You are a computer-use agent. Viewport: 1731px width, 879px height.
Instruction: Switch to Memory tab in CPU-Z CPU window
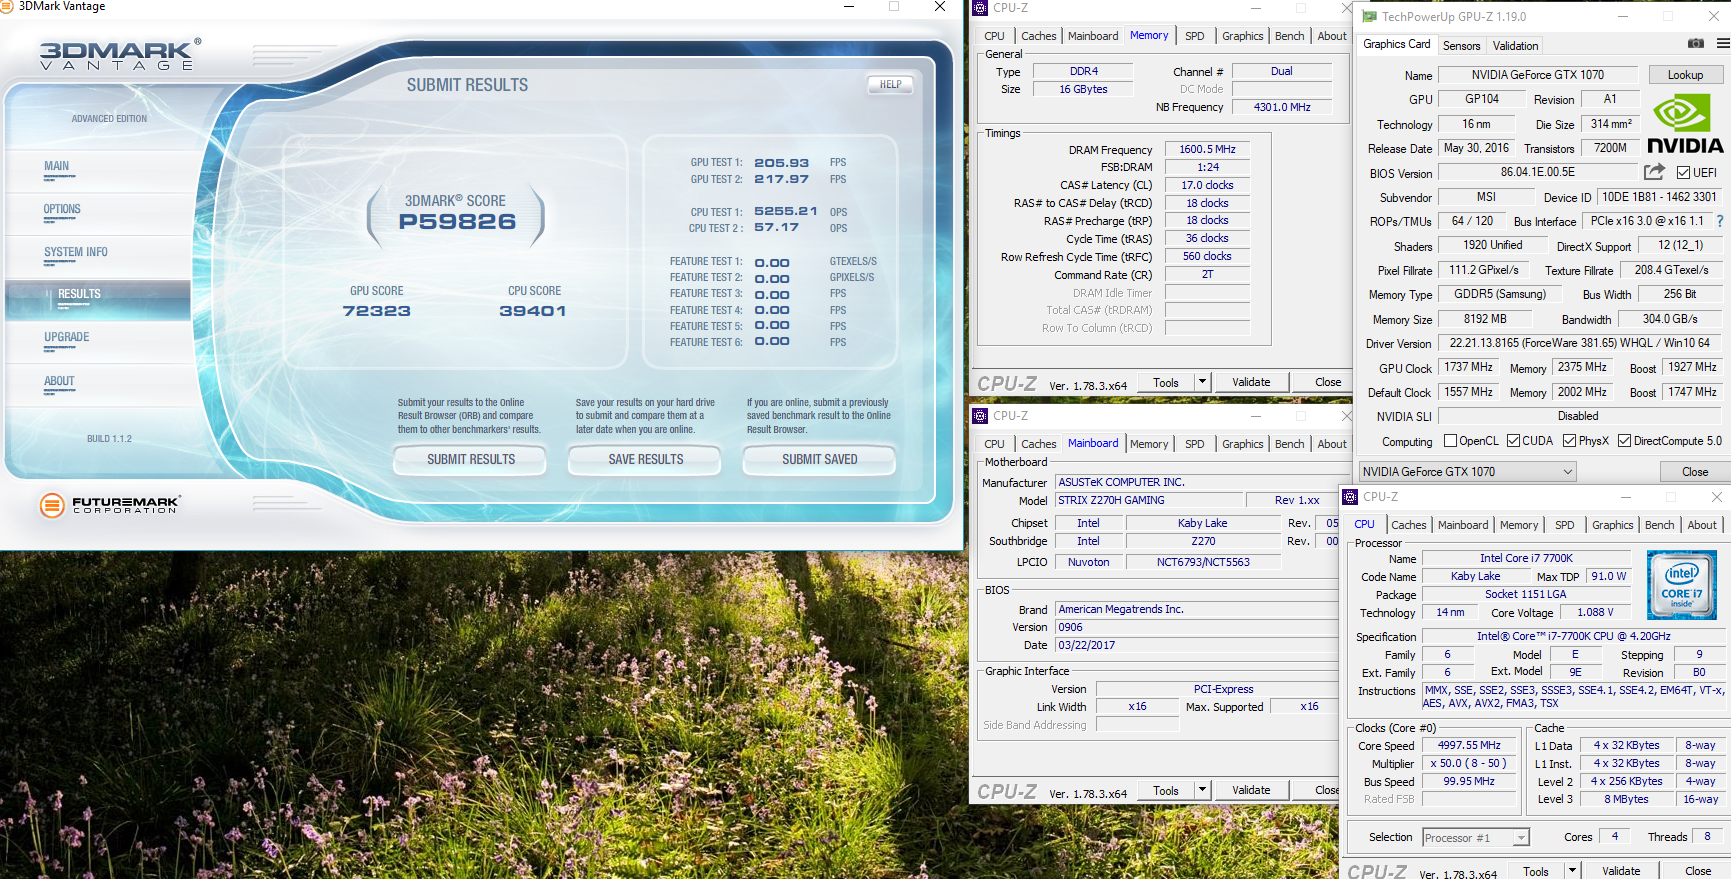1519,525
